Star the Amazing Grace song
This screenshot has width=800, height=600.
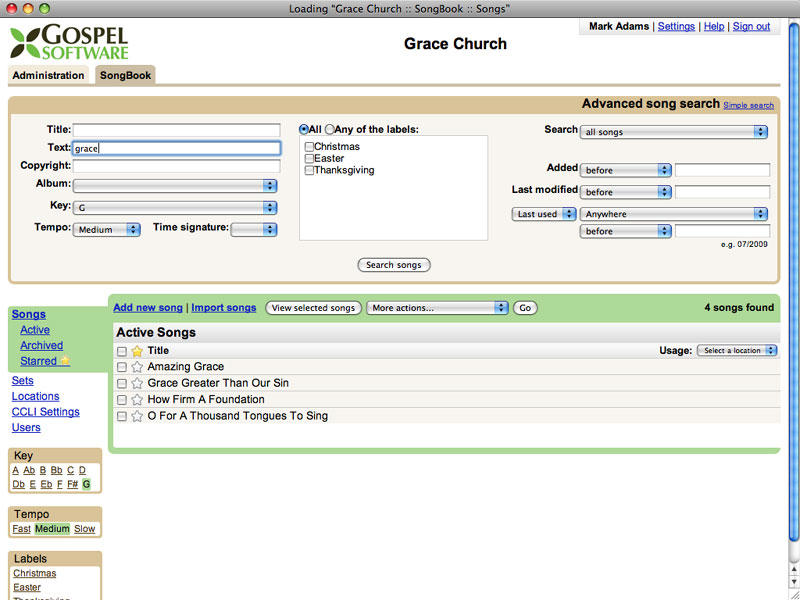(137, 367)
